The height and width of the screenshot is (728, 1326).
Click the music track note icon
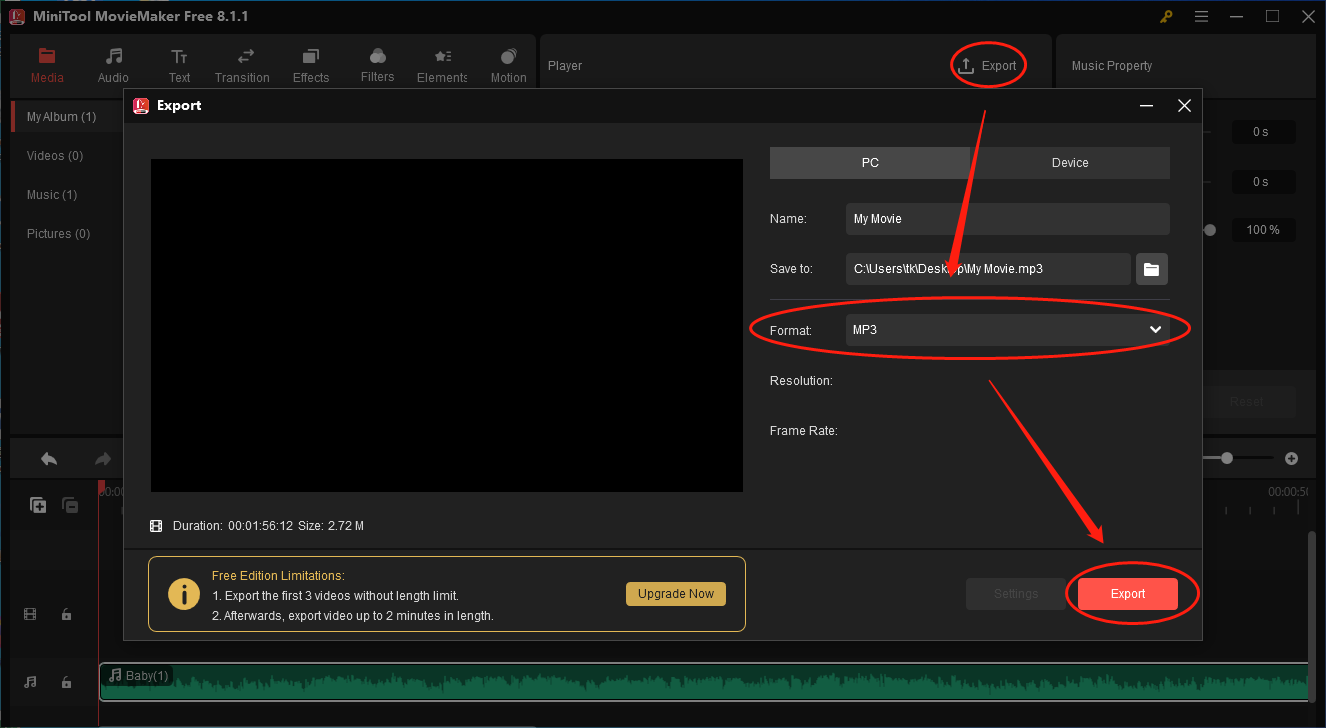30,682
